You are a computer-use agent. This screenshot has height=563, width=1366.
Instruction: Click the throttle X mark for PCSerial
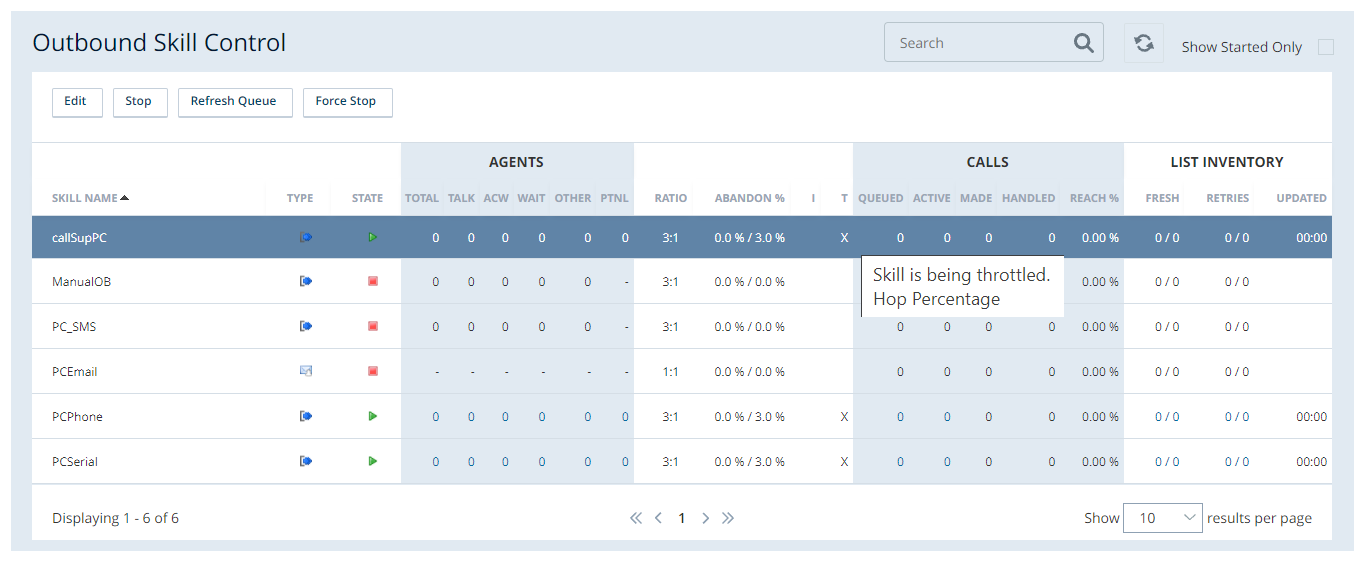tap(844, 462)
